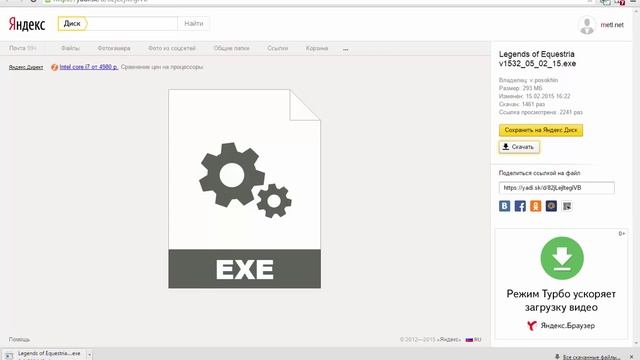This screenshot has width=640, height=360.
Task: Open the Ссылки tab
Action: 278,48
